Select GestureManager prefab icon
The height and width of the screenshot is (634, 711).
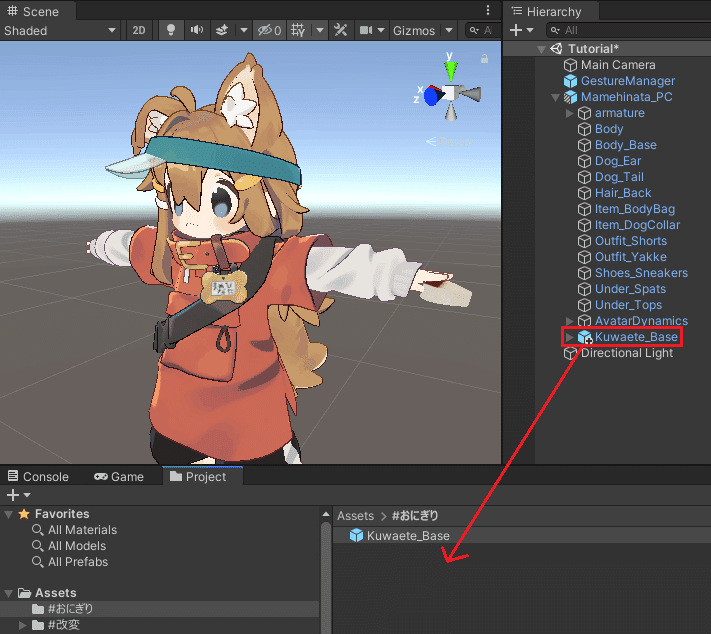pyautogui.click(x=570, y=81)
